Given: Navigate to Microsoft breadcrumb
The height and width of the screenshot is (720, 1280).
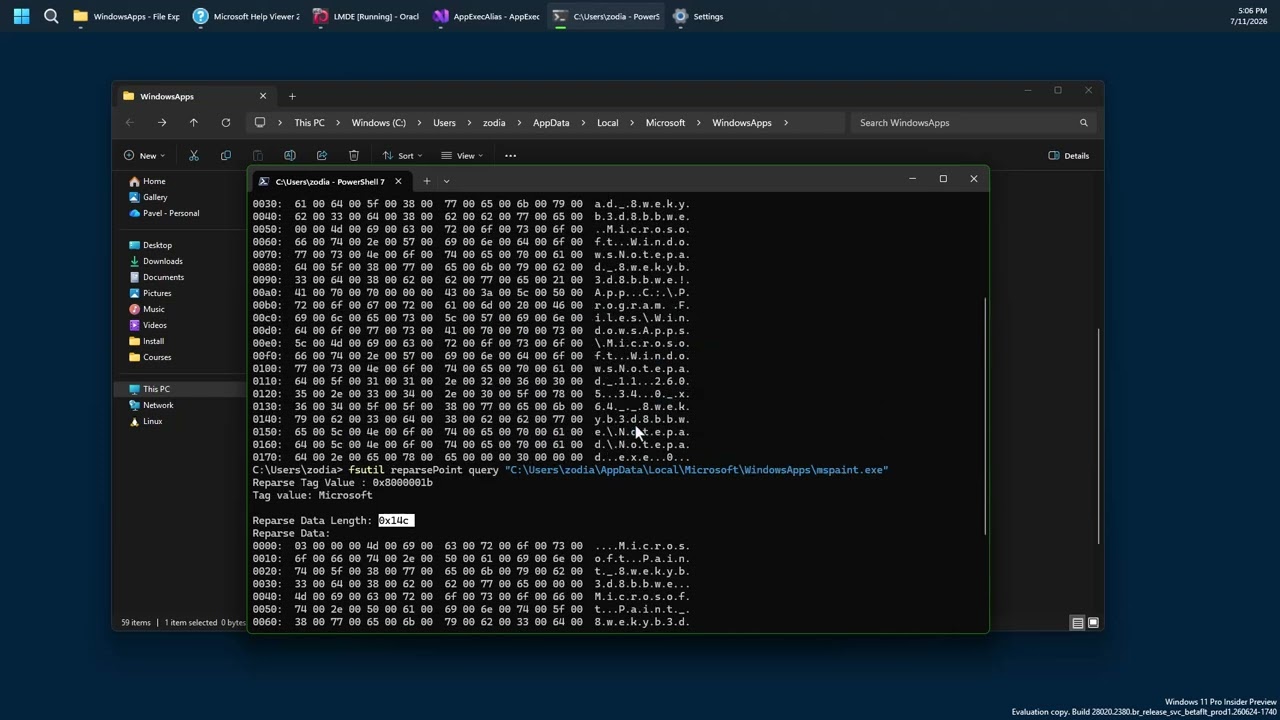Looking at the screenshot, I should click(665, 123).
